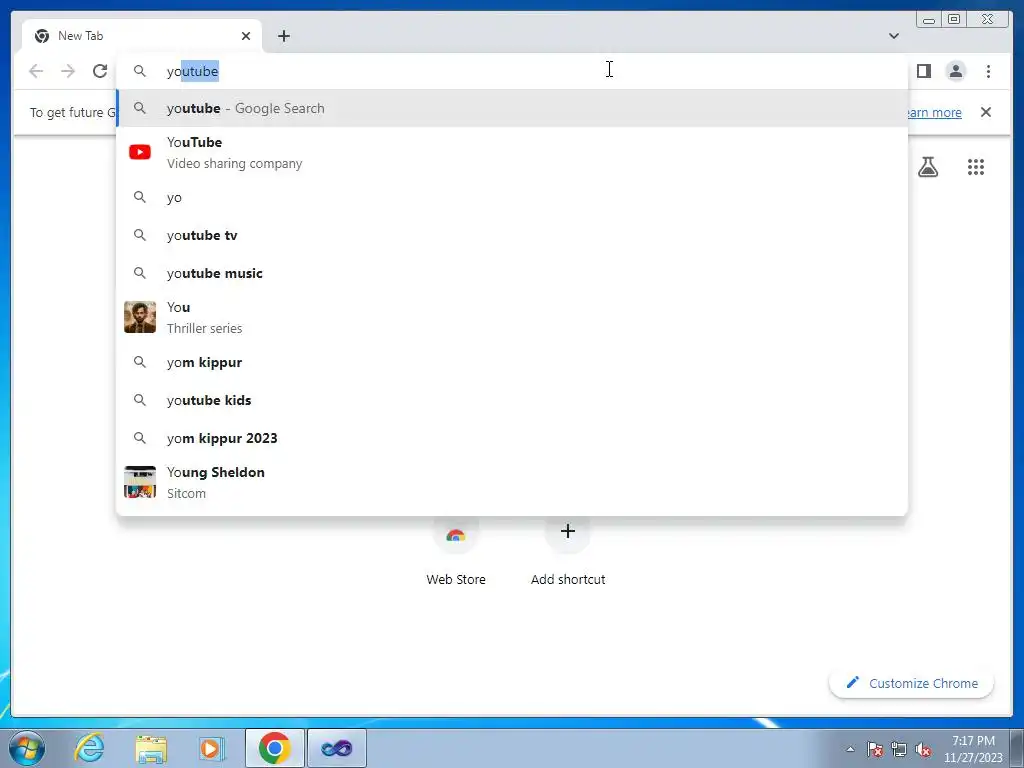Click the Young Sheldon thumbnail
1024x768 pixels.
tap(140, 483)
